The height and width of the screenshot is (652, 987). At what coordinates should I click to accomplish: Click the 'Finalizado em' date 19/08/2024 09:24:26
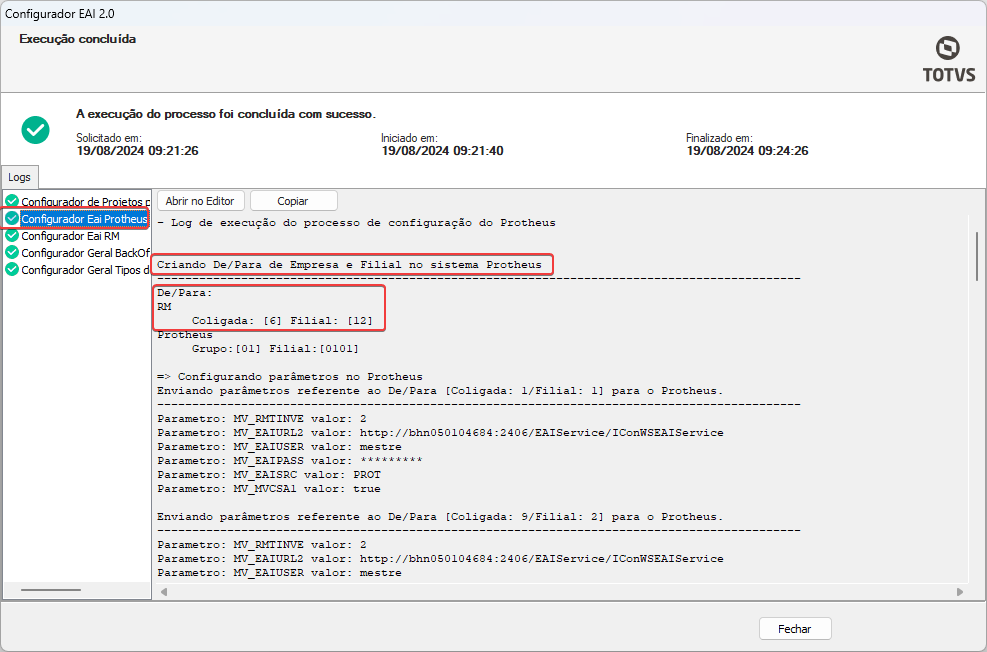tap(747, 151)
